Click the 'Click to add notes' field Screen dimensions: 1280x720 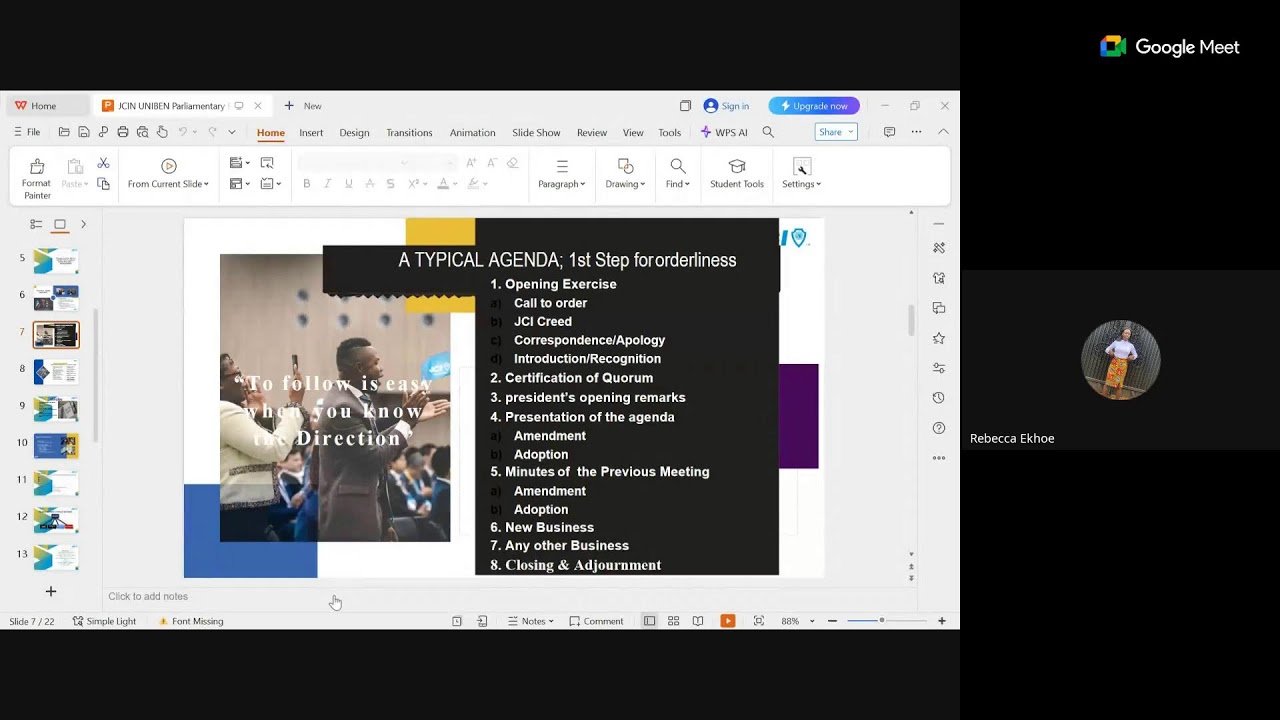click(x=510, y=597)
